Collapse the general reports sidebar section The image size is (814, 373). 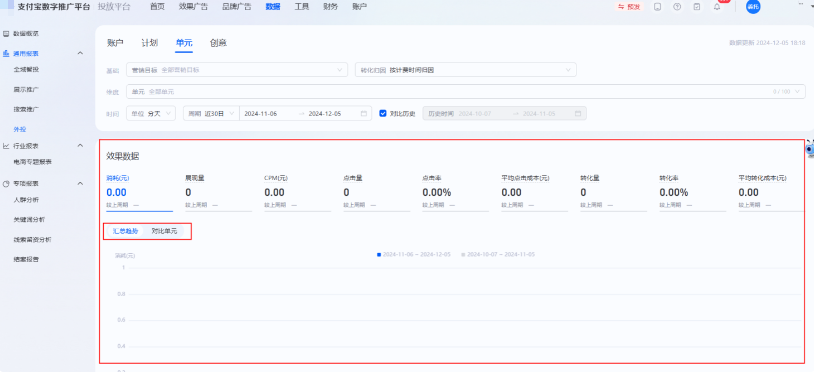(80, 53)
